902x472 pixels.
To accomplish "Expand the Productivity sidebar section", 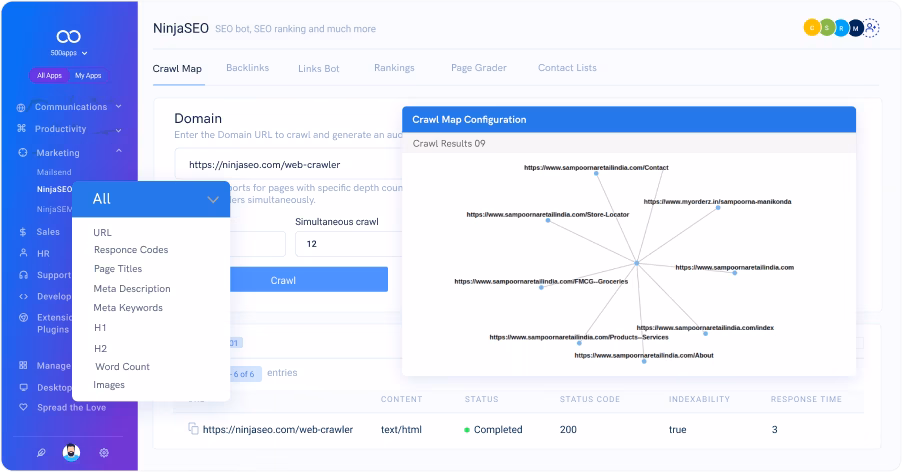I will pyautogui.click(x=118, y=129).
